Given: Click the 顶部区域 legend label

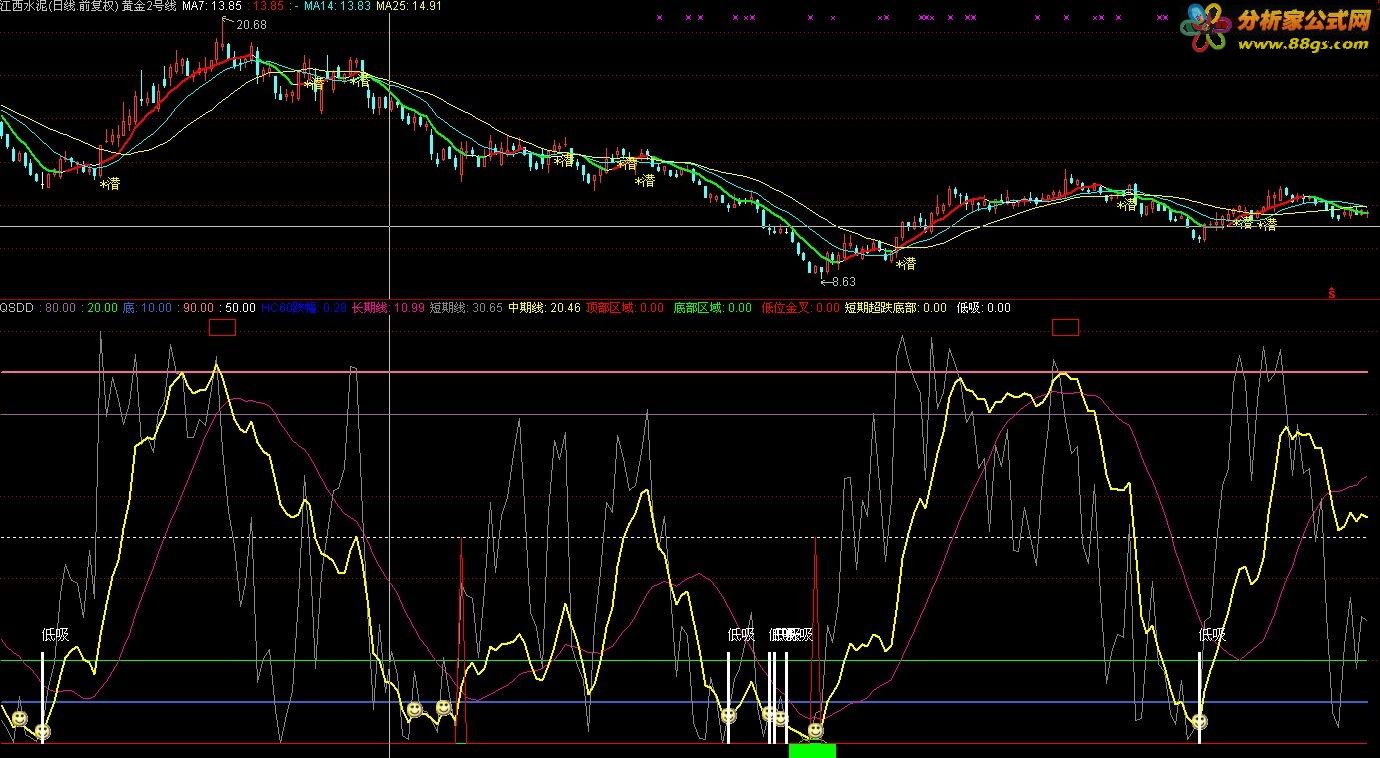Looking at the screenshot, I should 609,308.
